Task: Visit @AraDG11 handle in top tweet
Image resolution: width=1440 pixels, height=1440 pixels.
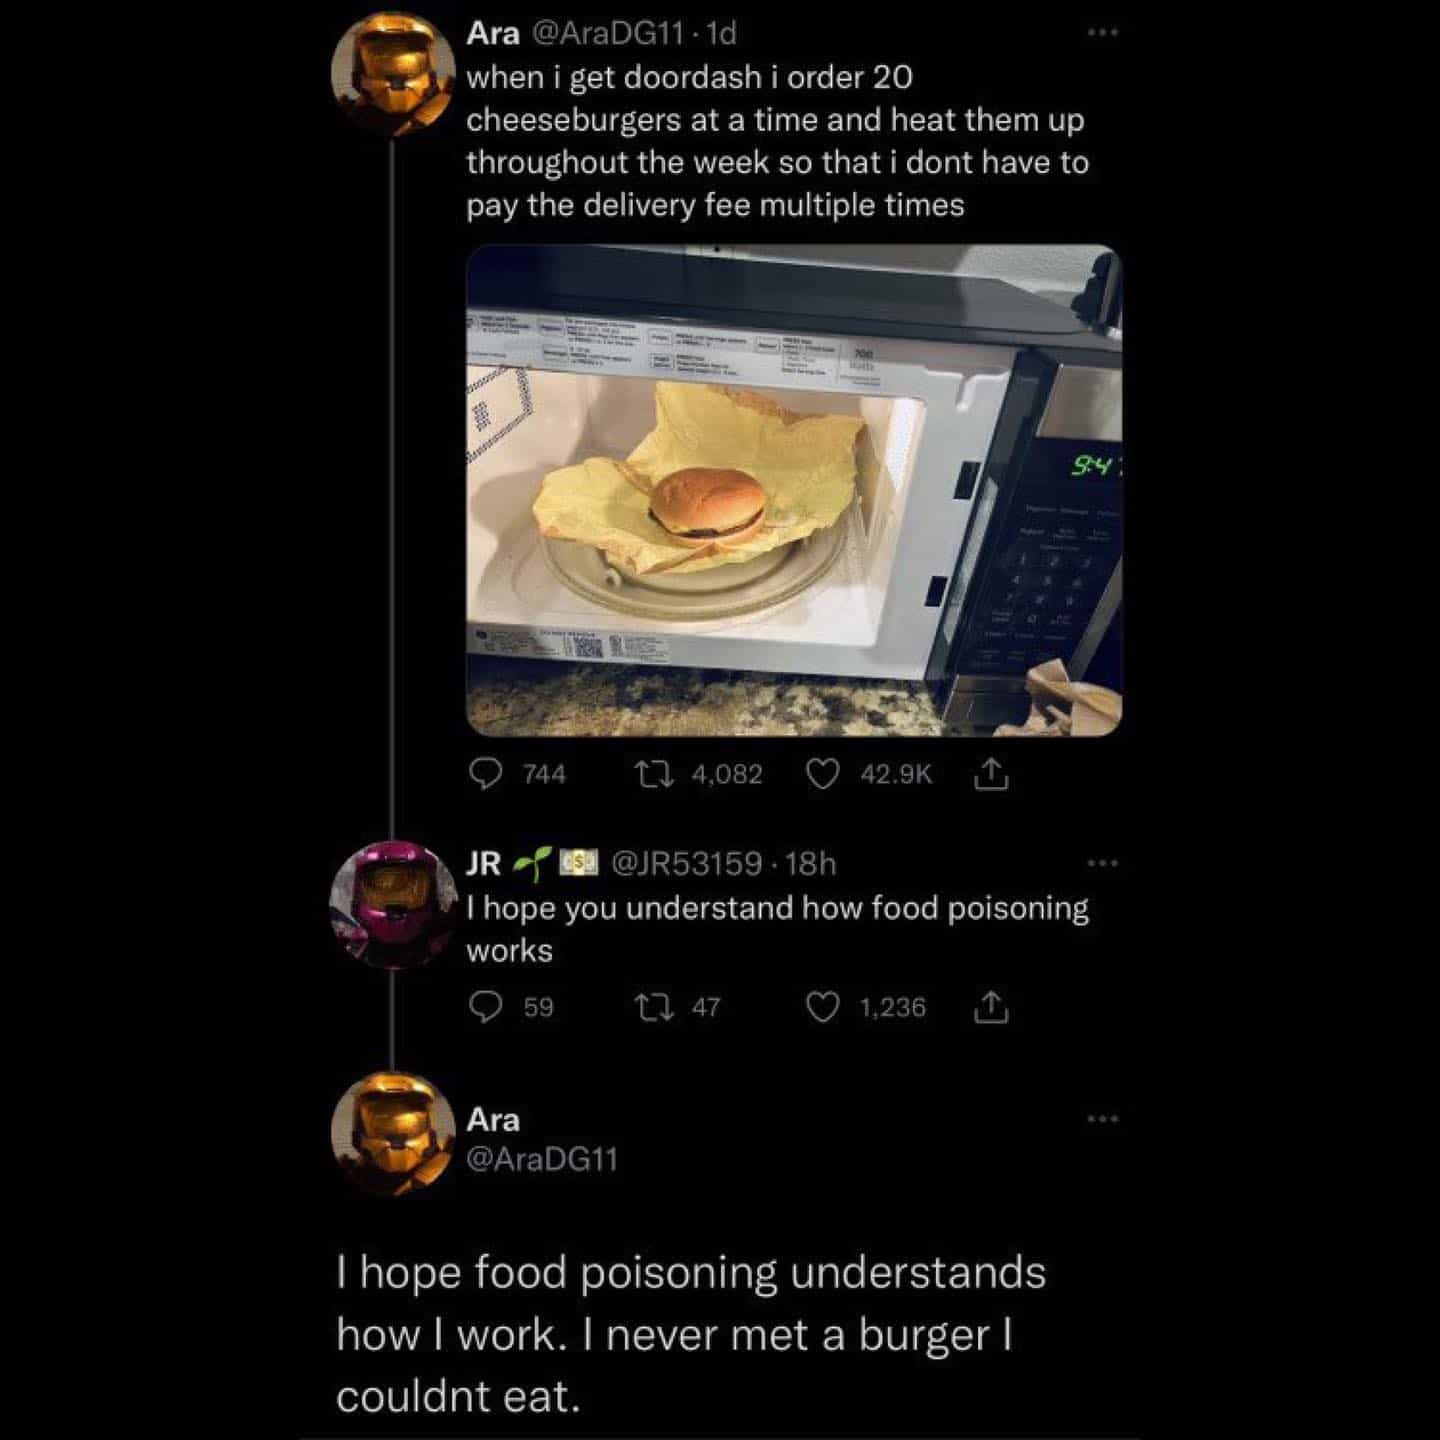Action: click(609, 34)
